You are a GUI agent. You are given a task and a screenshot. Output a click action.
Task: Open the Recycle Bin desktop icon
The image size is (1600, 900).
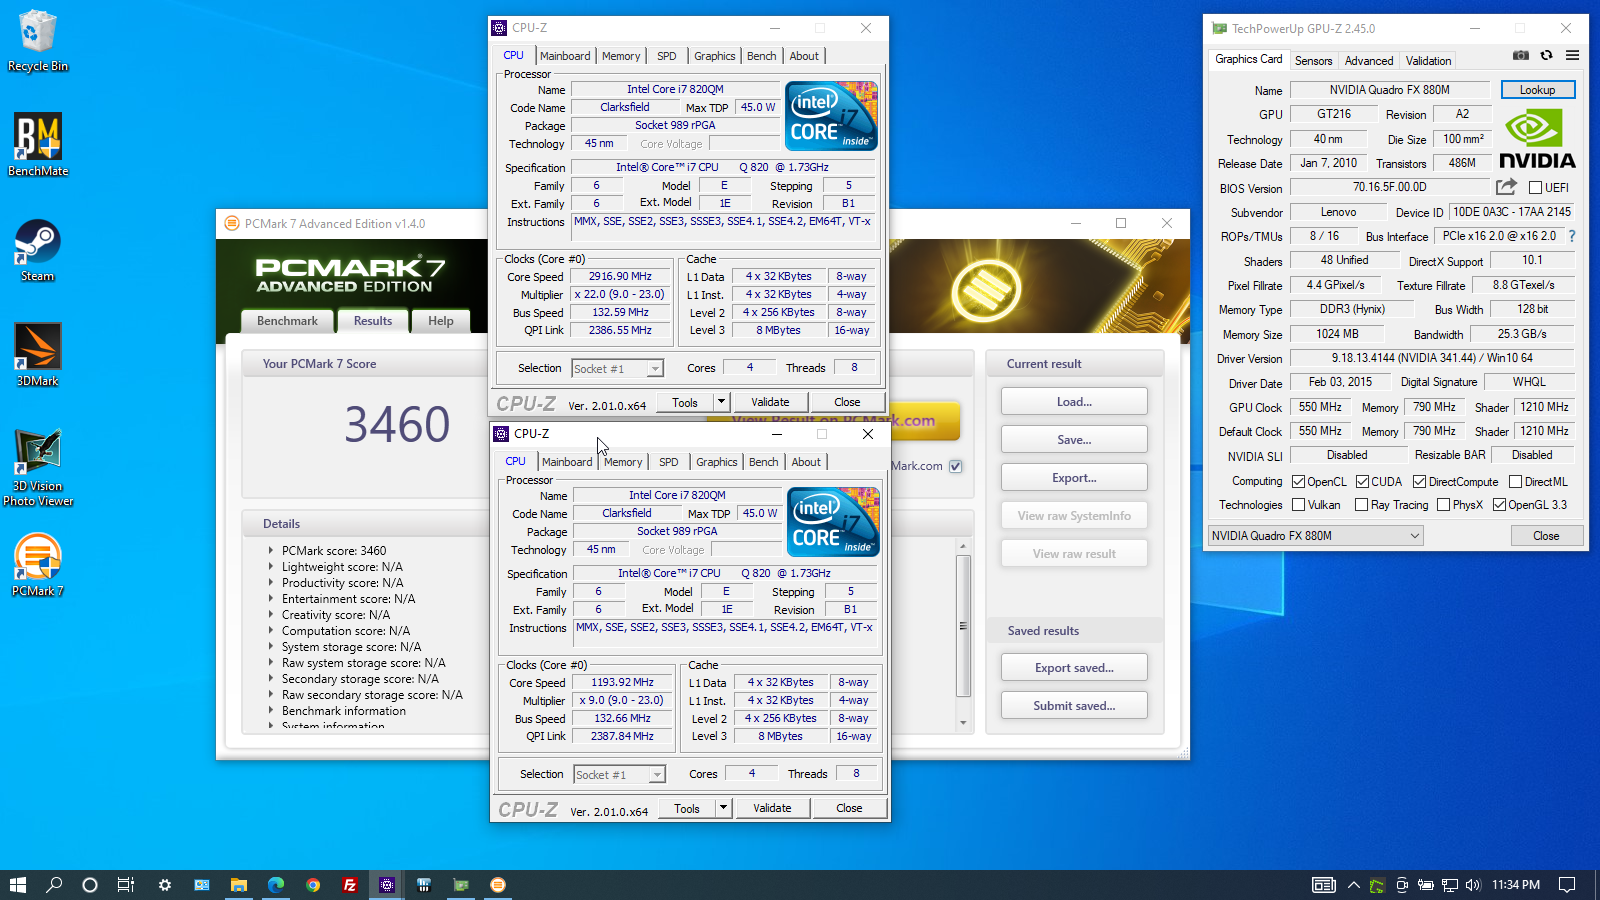[x=38, y=41]
